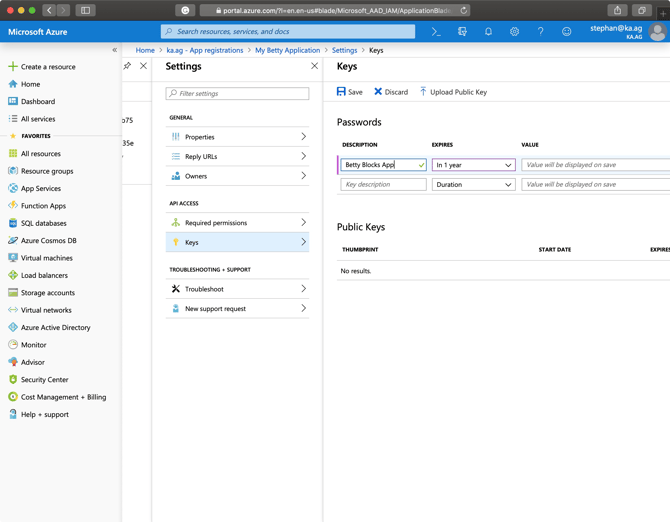The image size is (670, 522).
Task: Click My Betty Application breadcrumb
Action: coord(288,50)
